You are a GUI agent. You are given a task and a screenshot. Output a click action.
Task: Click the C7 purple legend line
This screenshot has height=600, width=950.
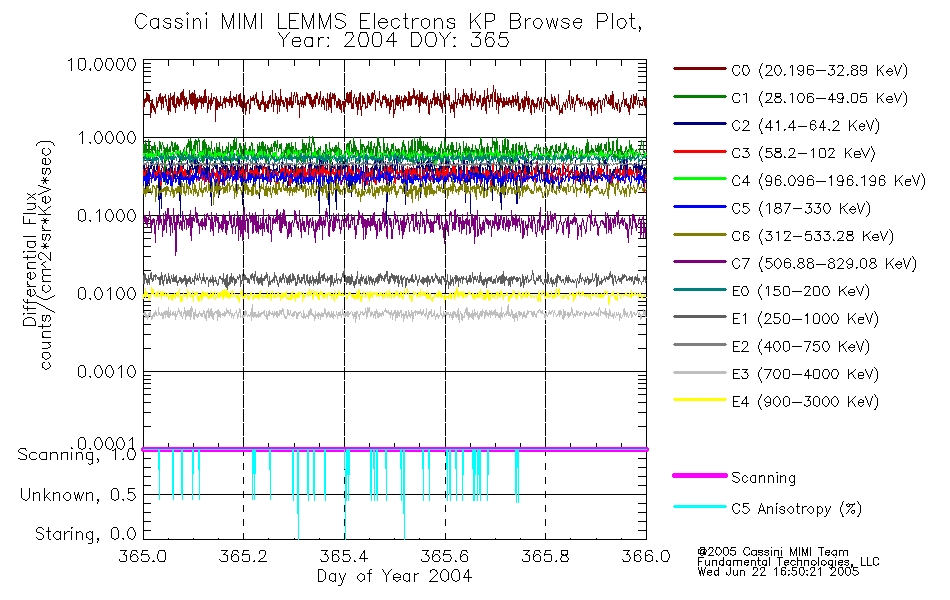(x=699, y=262)
